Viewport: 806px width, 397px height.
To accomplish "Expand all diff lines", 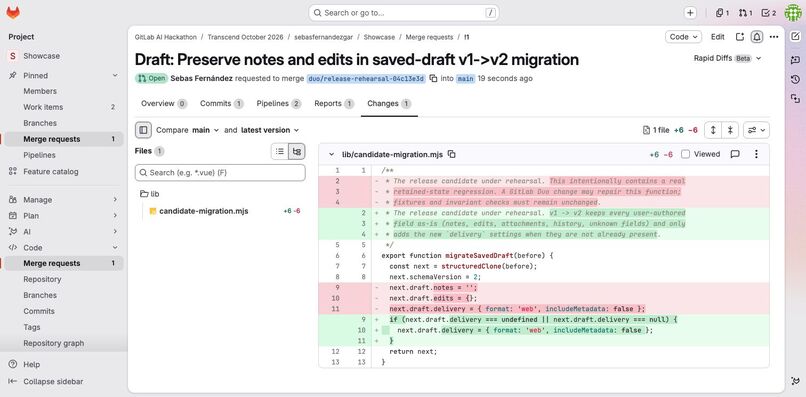I will click(x=713, y=130).
